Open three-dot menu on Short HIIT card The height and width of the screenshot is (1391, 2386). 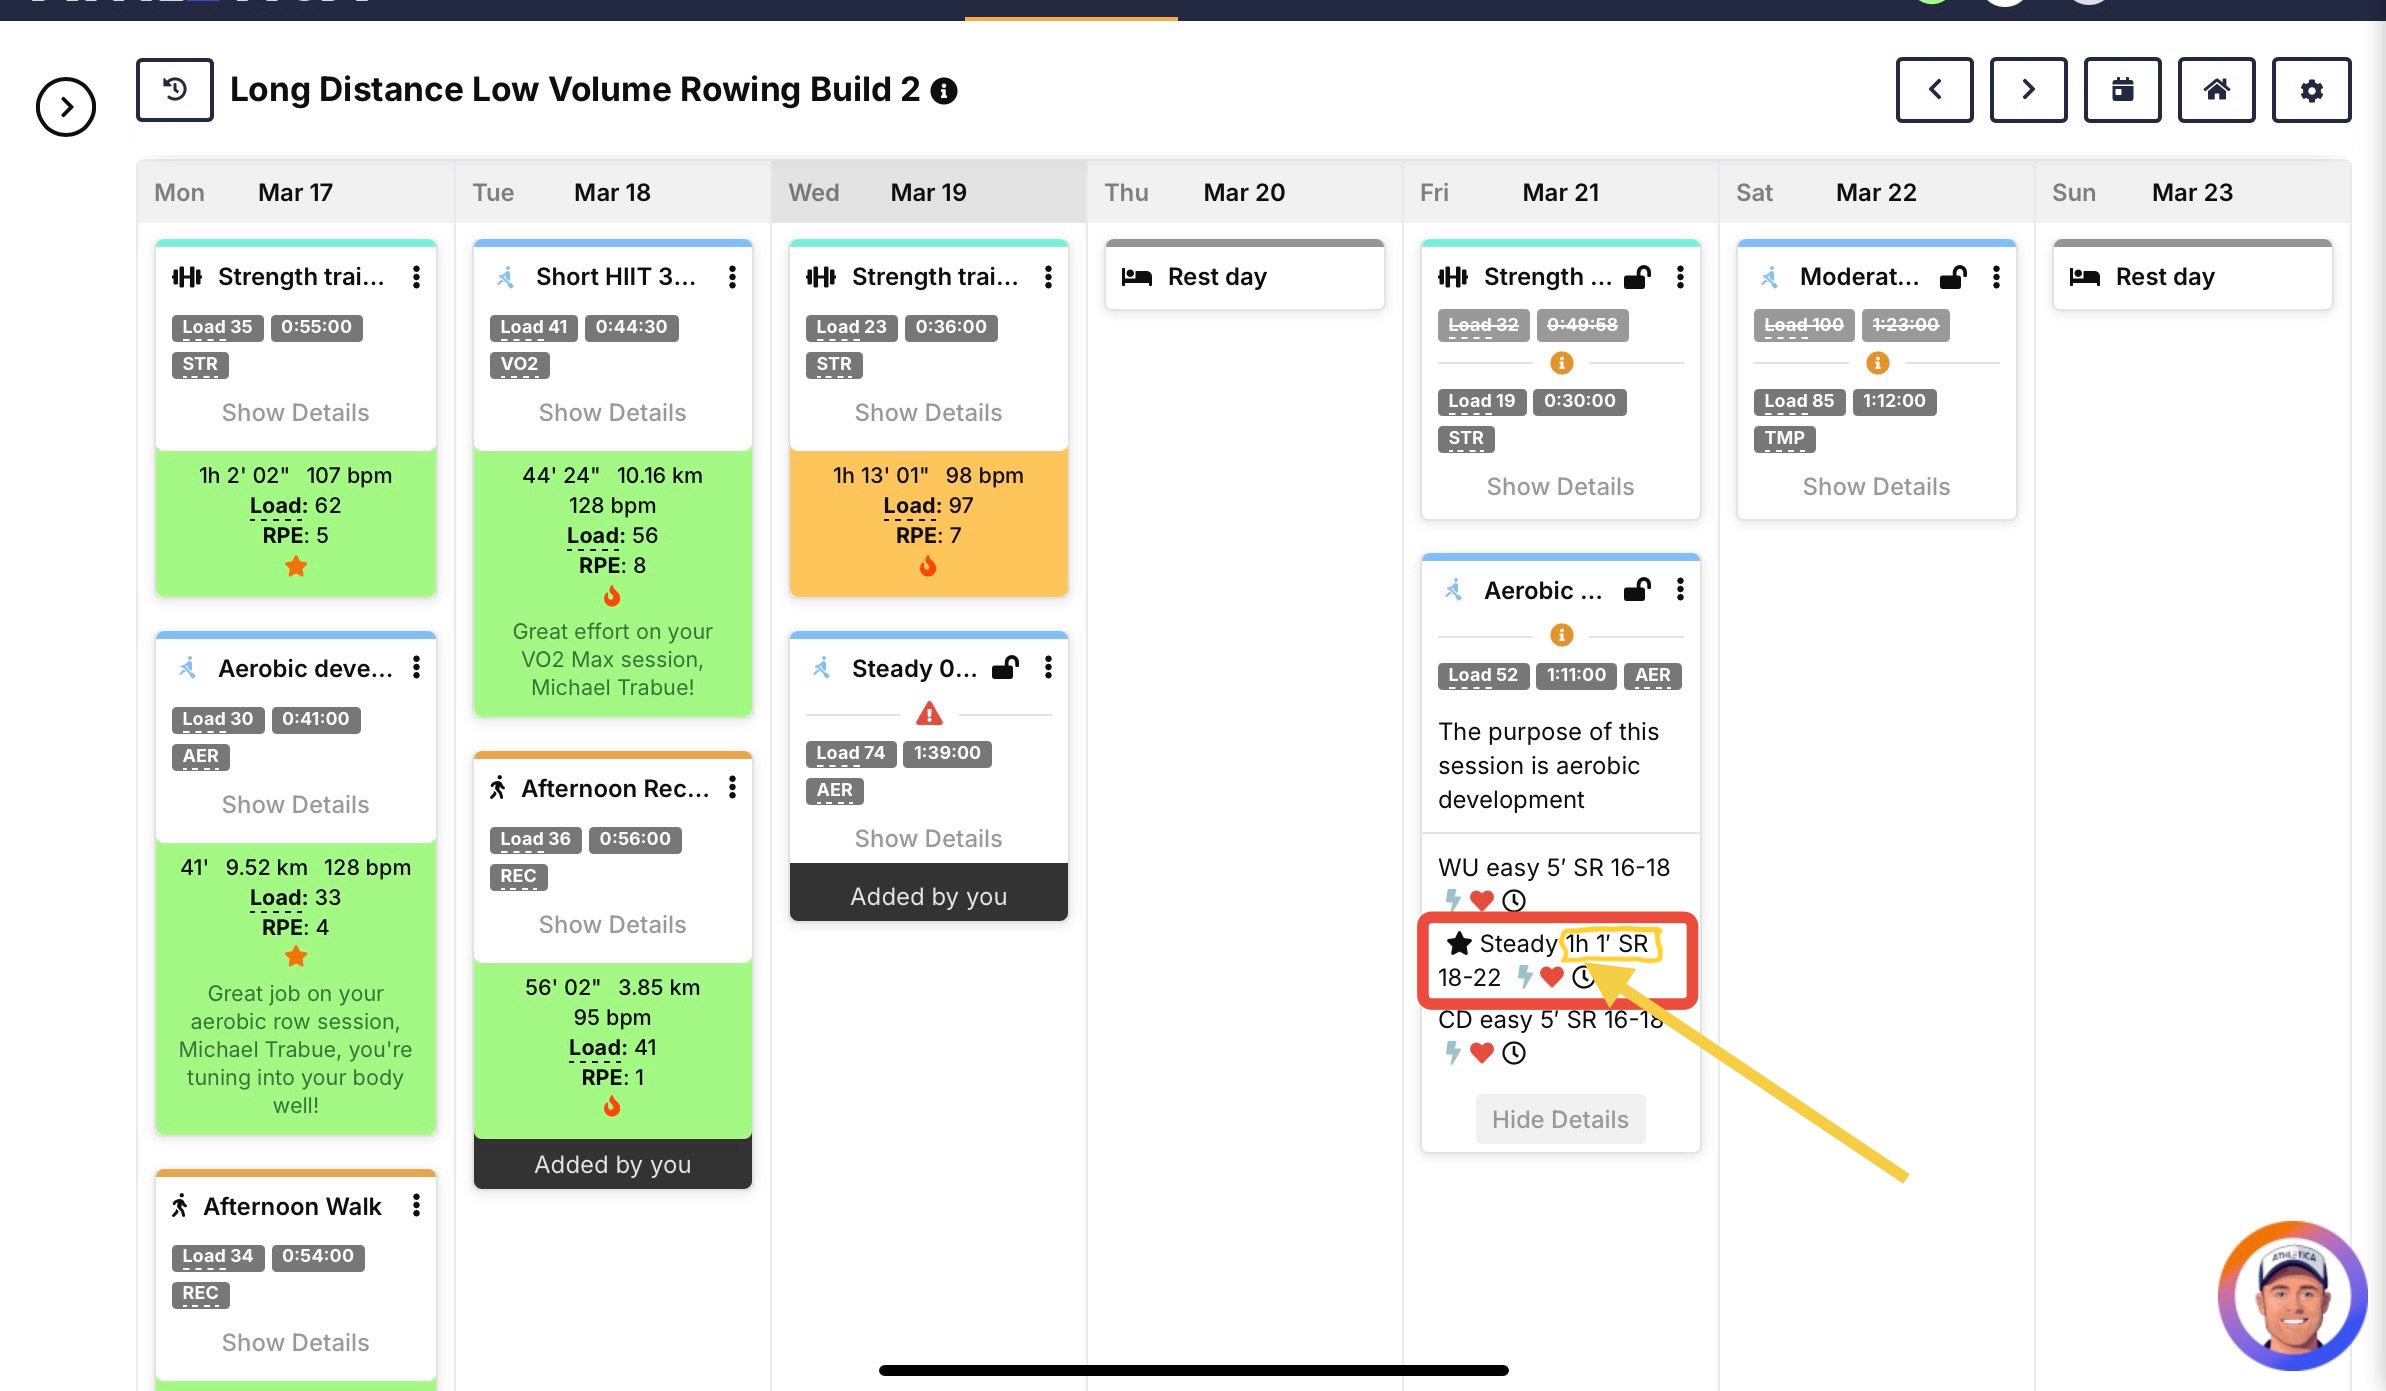[x=732, y=277]
